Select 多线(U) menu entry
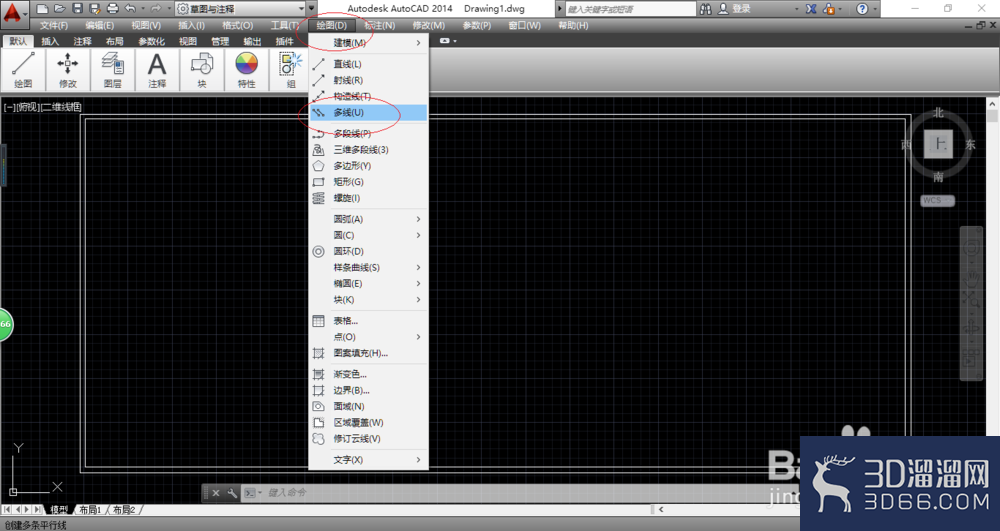The width and height of the screenshot is (1000, 531). click(x=369, y=113)
